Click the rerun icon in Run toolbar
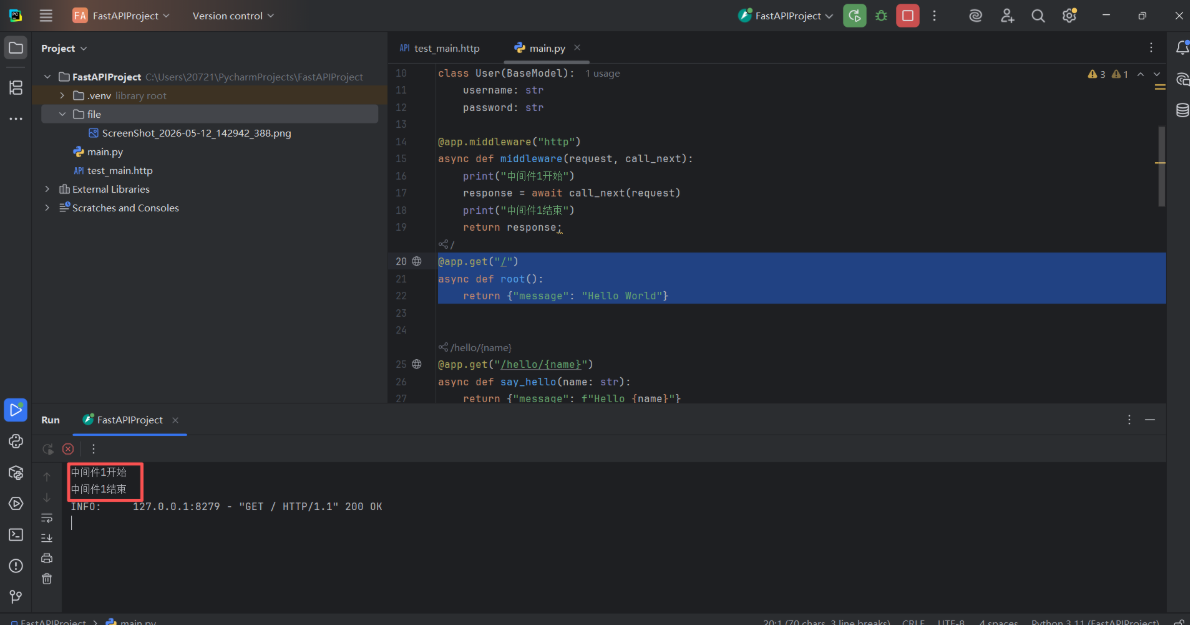 click(x=48, y=449)
